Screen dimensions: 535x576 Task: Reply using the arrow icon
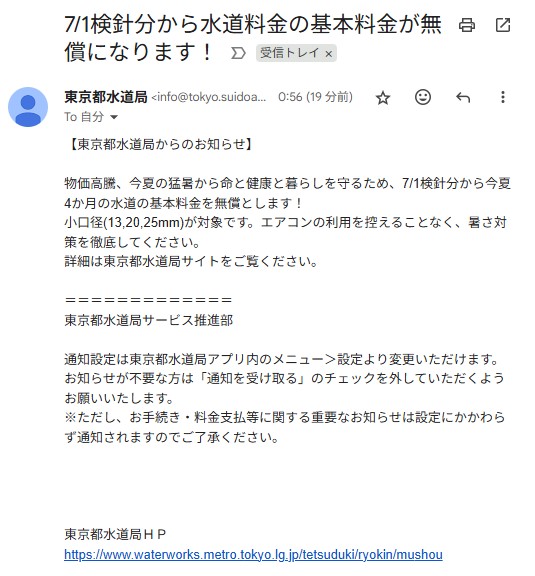click(x=463, y=97)
